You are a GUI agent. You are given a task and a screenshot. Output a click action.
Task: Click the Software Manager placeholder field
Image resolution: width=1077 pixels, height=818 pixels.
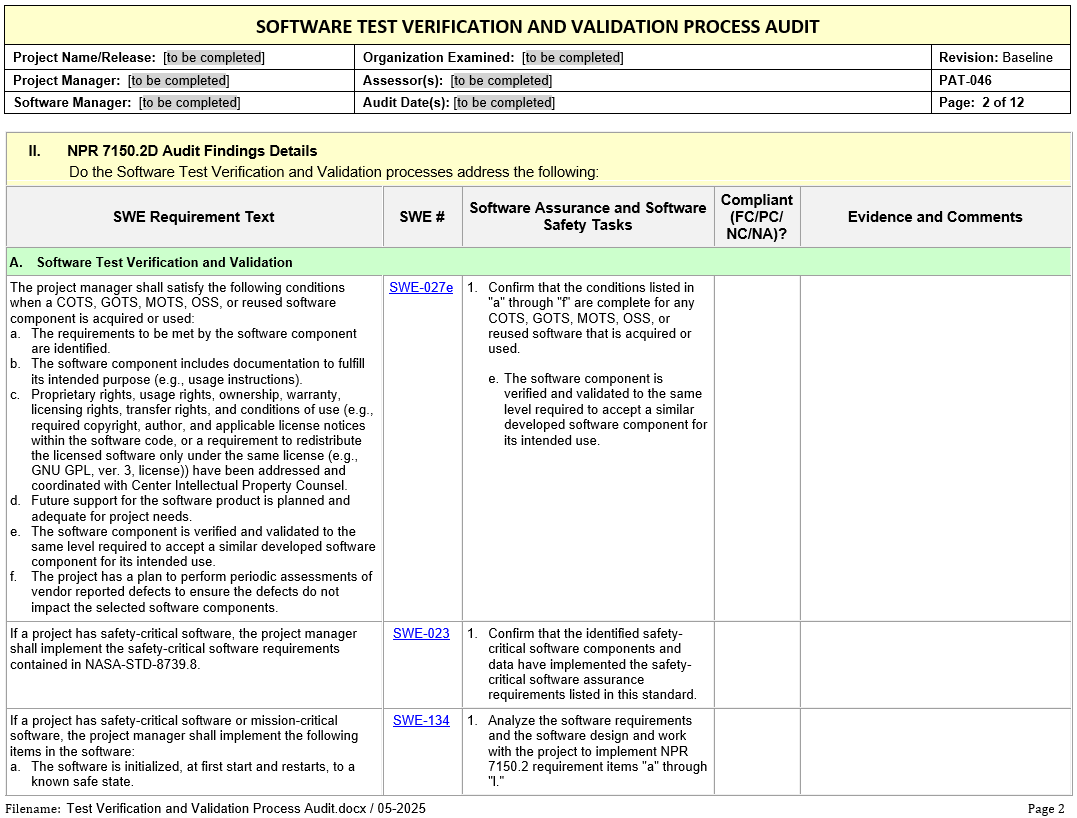click(x=189, y=103)
